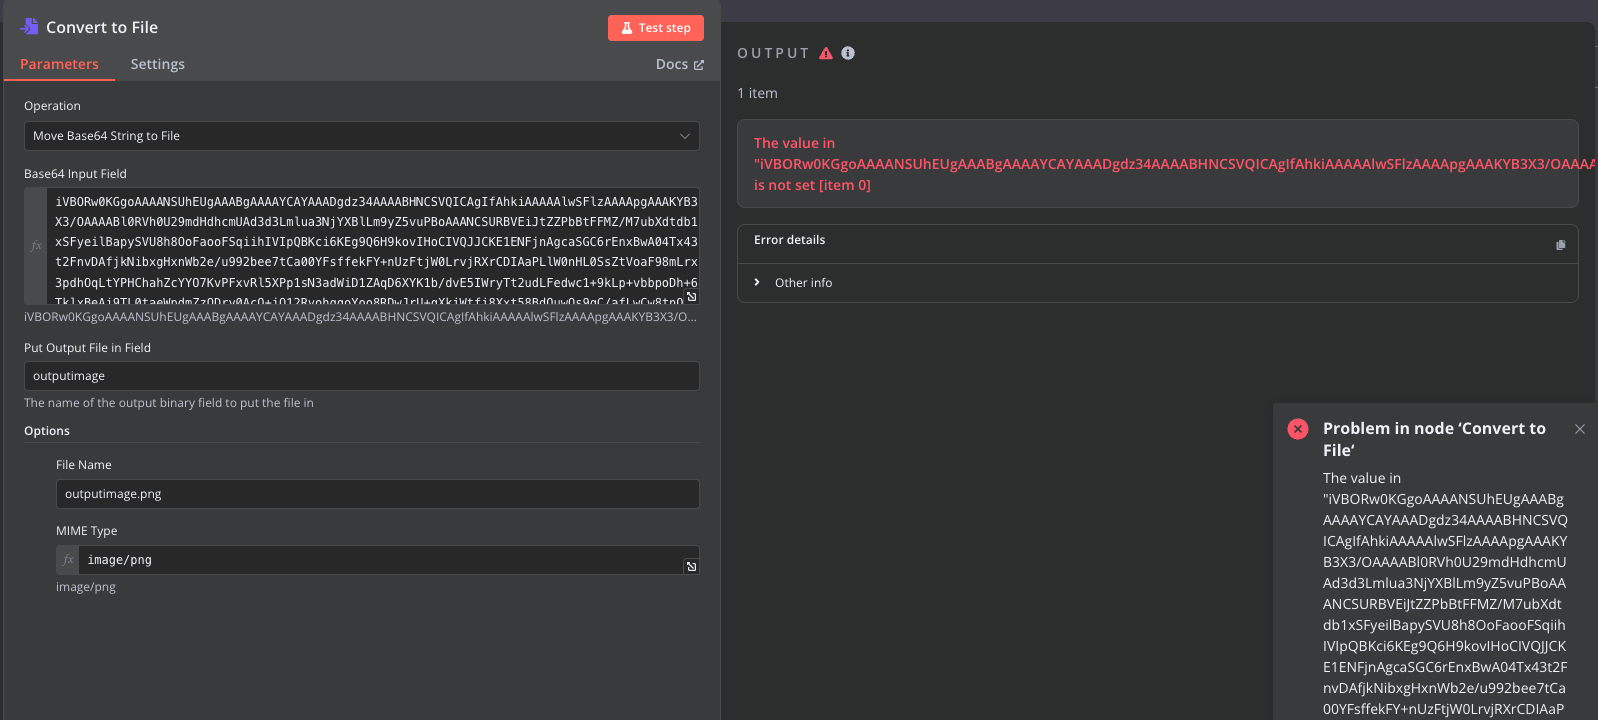Screen dimensions: 1598x720
Task: Select the Parameters tab
Action: (59, 64)
